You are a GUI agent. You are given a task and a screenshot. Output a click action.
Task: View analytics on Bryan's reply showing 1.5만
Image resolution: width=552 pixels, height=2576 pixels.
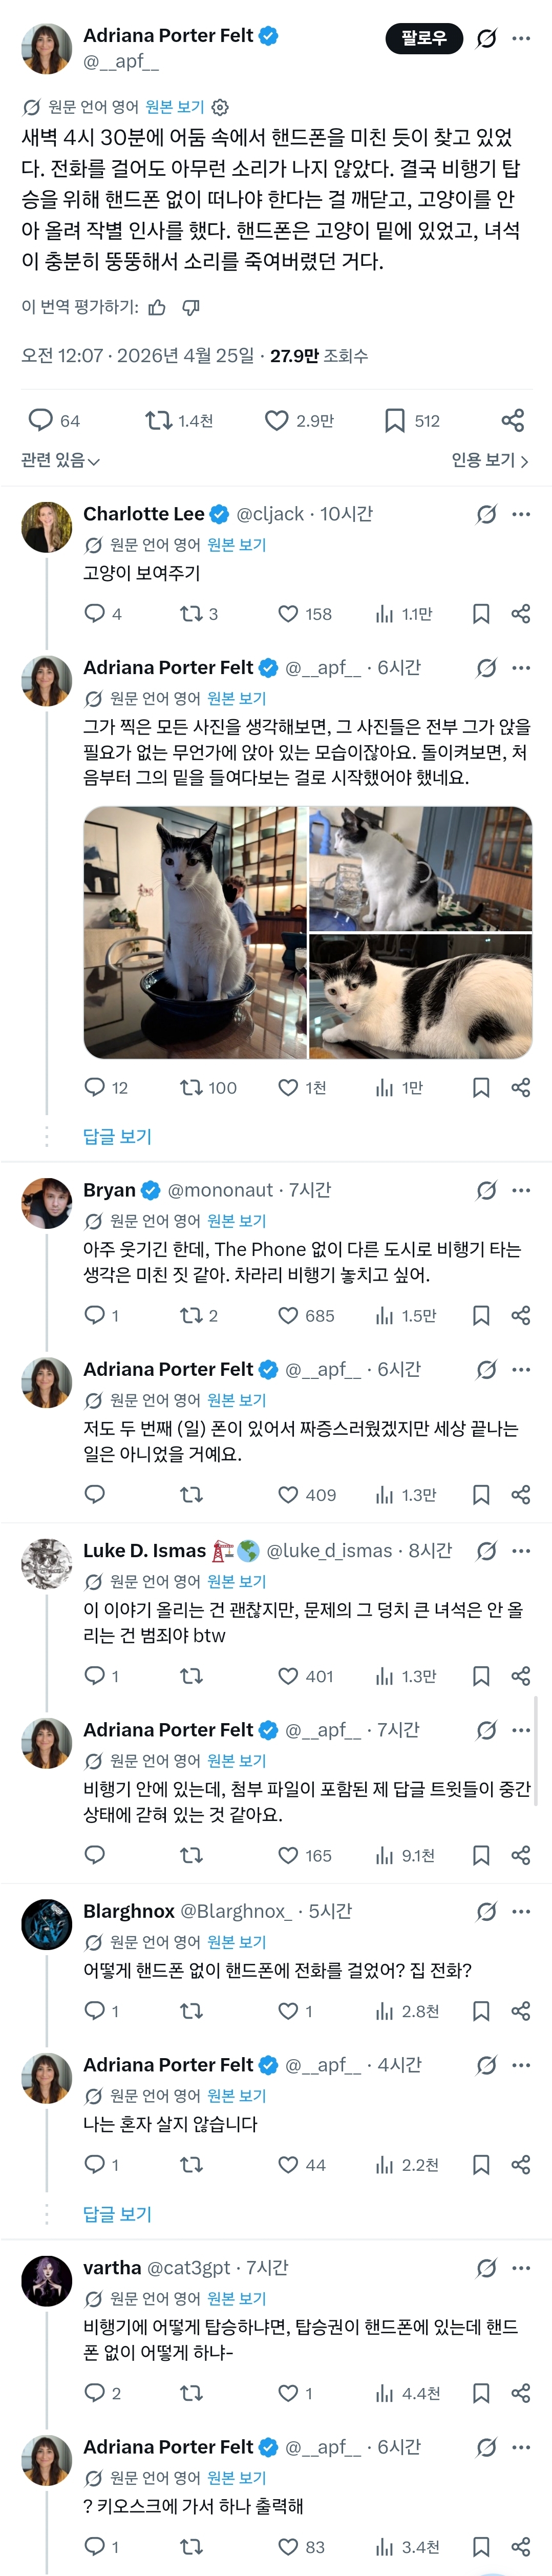tap(384, 1316)
